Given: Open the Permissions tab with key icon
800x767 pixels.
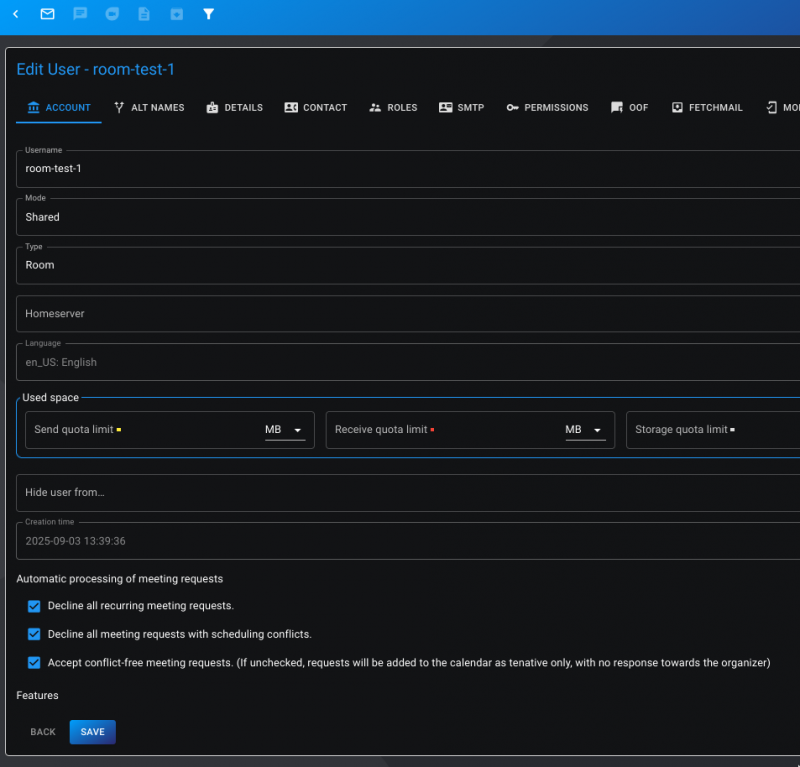Looking at the screenshot, I should pyautogui.click(x=547, y=108).
